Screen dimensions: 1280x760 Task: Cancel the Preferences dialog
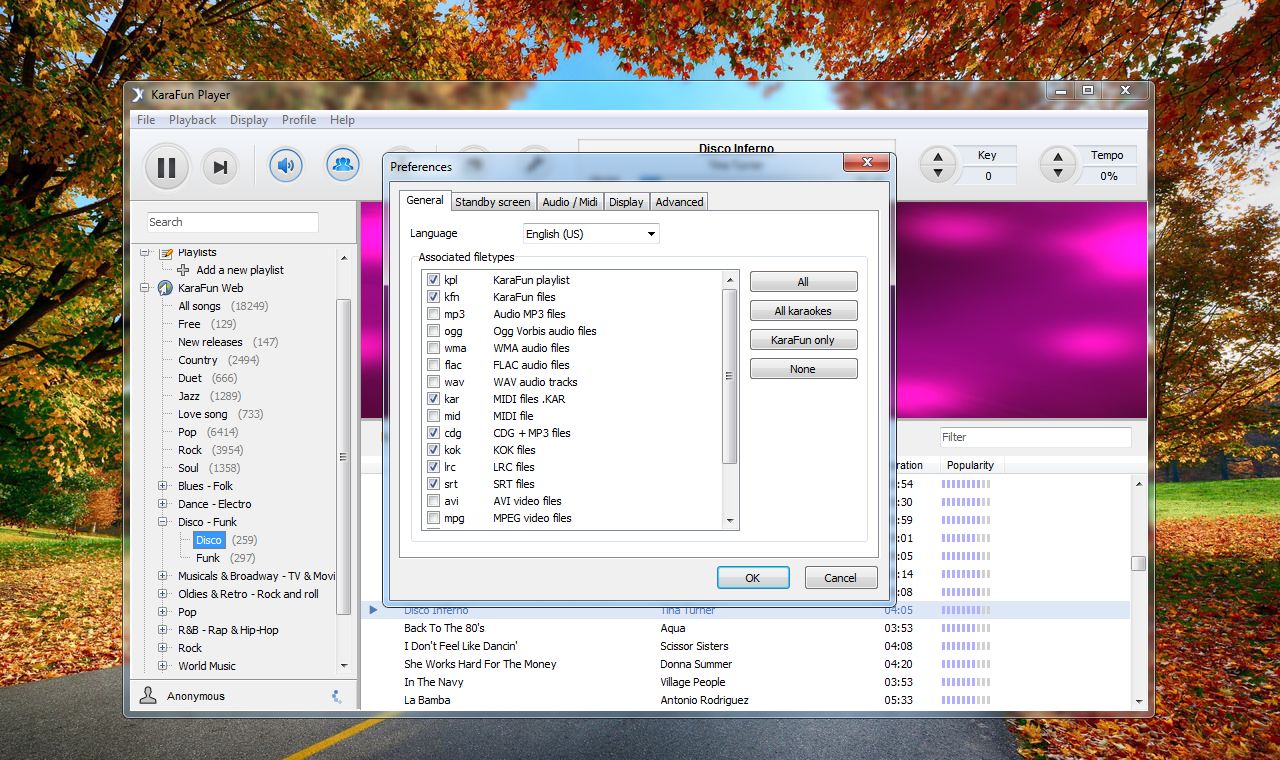[x=840, y=578]
